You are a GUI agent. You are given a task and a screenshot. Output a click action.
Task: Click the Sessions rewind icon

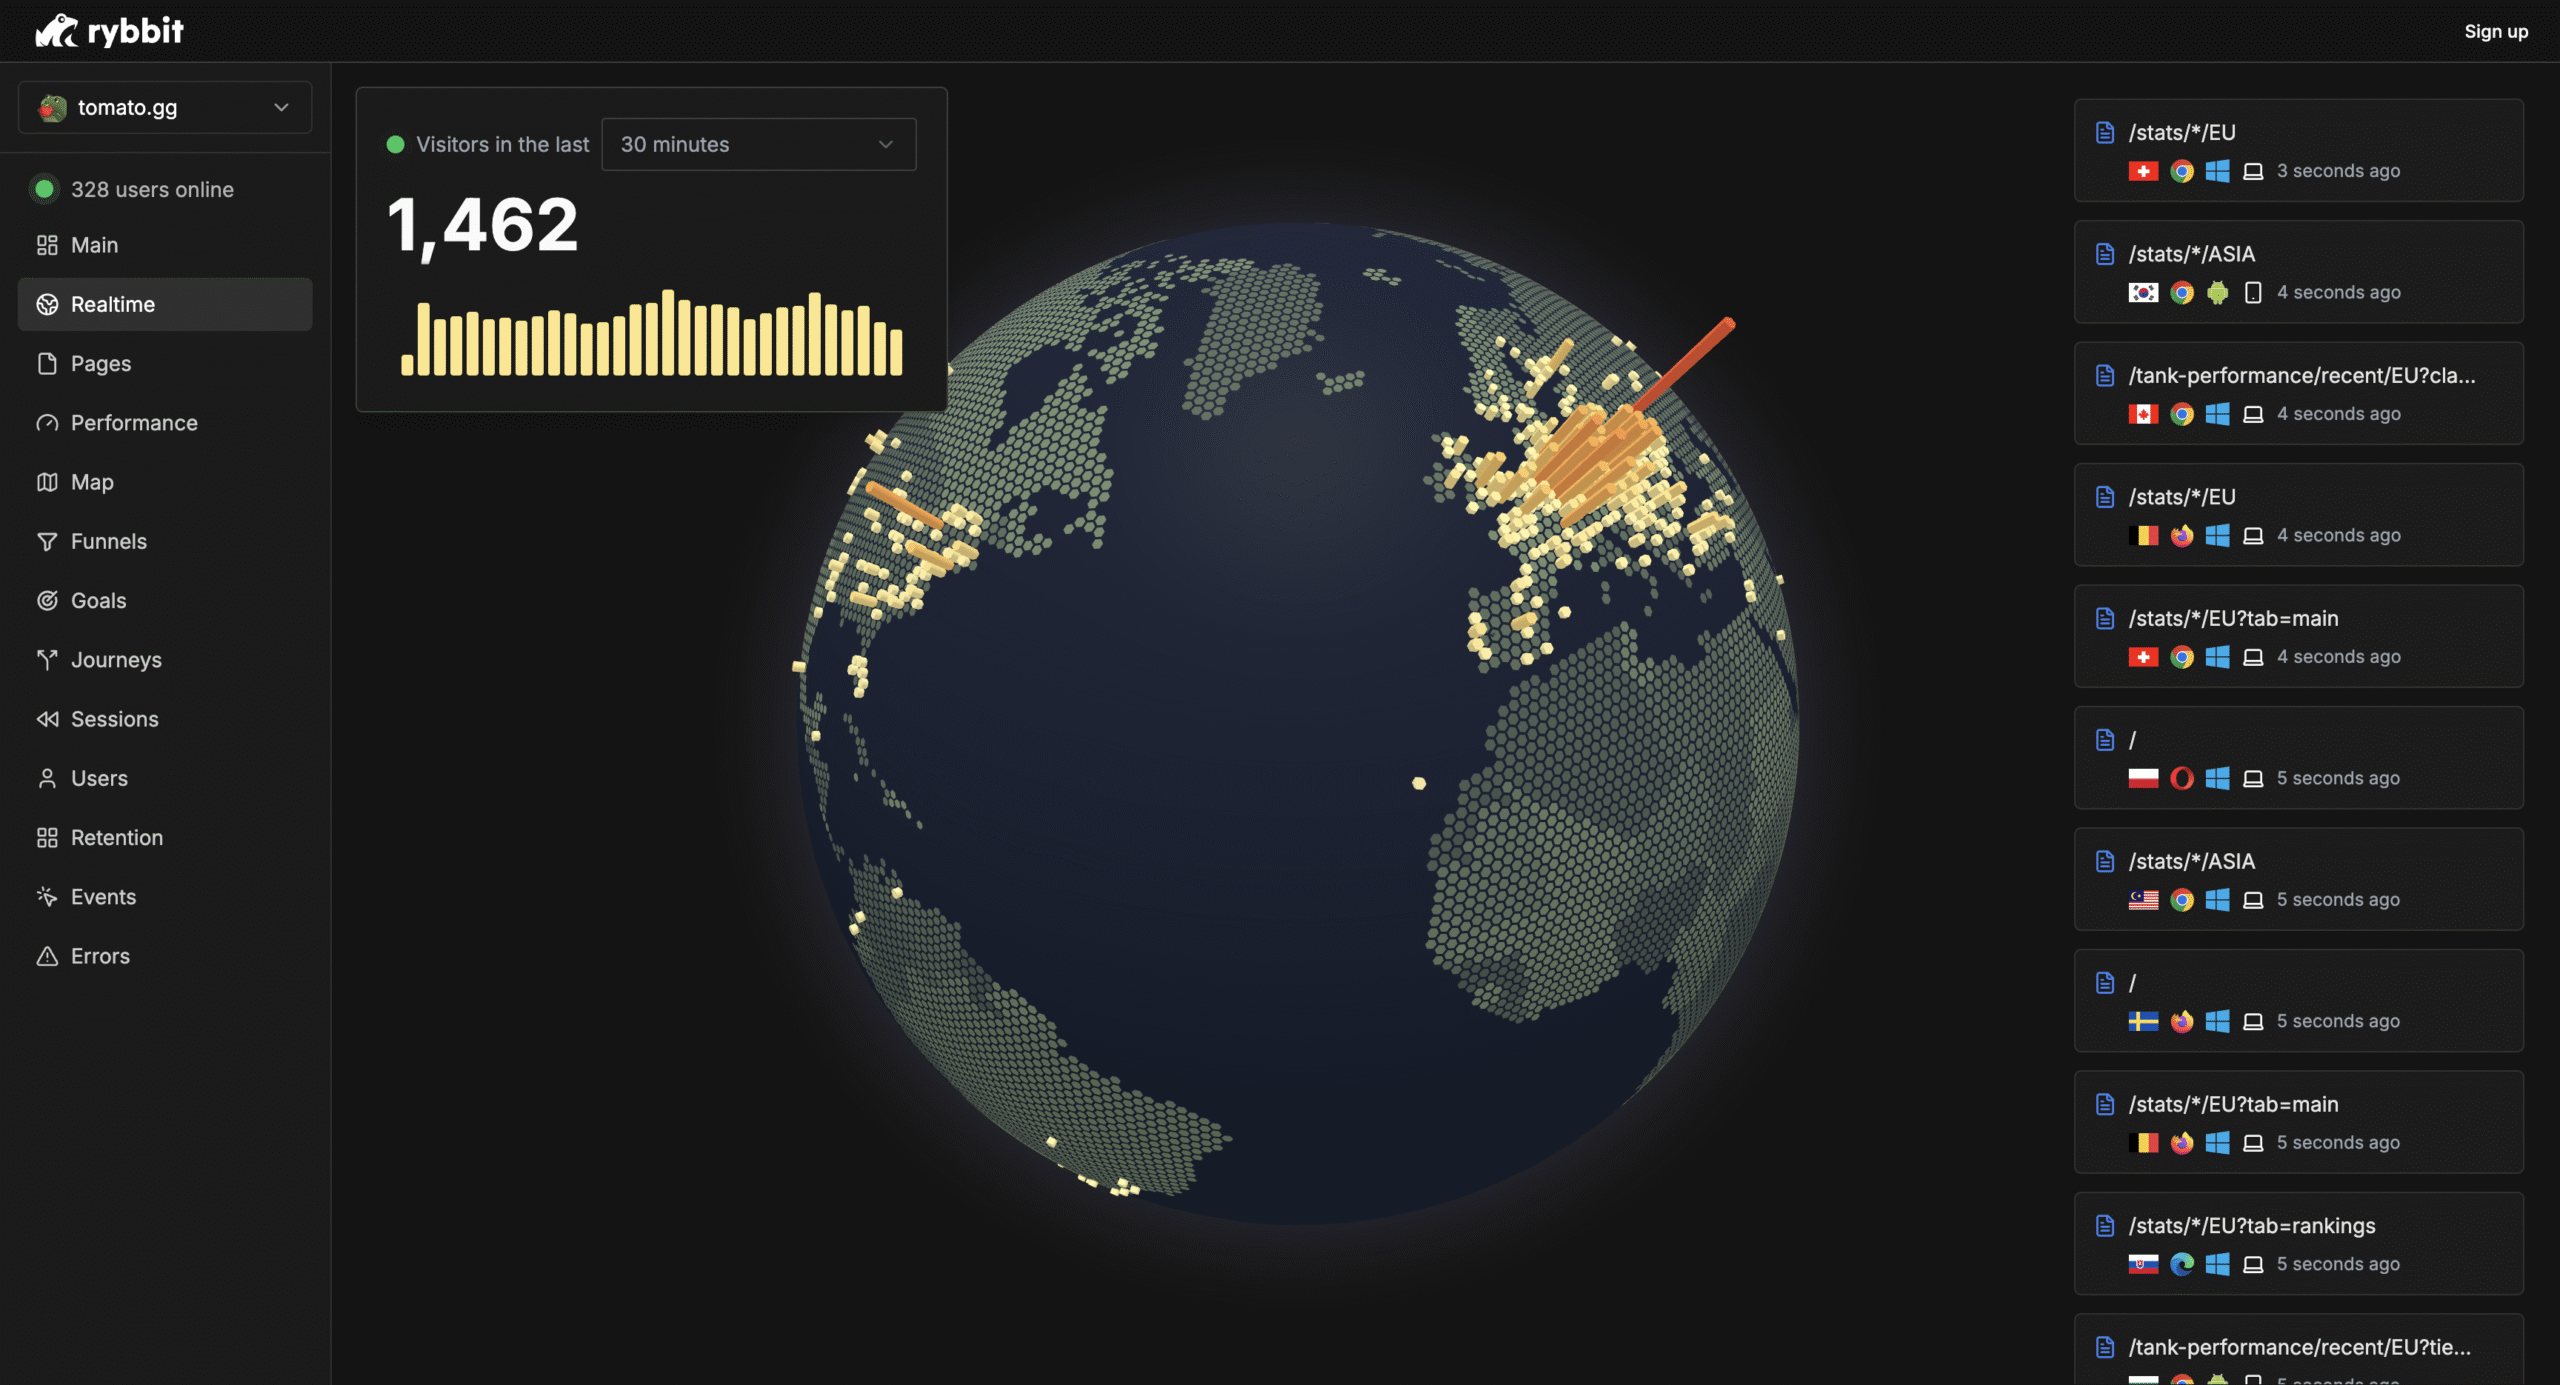coord(47,719)
